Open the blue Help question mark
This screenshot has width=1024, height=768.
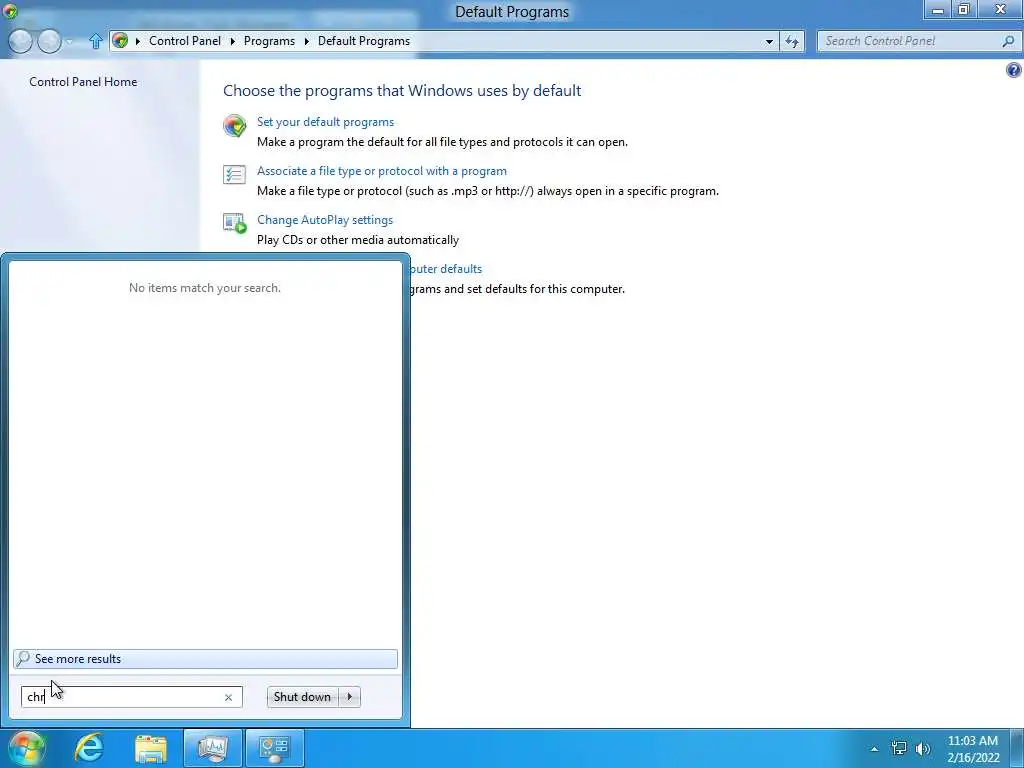coord(1014,70)
